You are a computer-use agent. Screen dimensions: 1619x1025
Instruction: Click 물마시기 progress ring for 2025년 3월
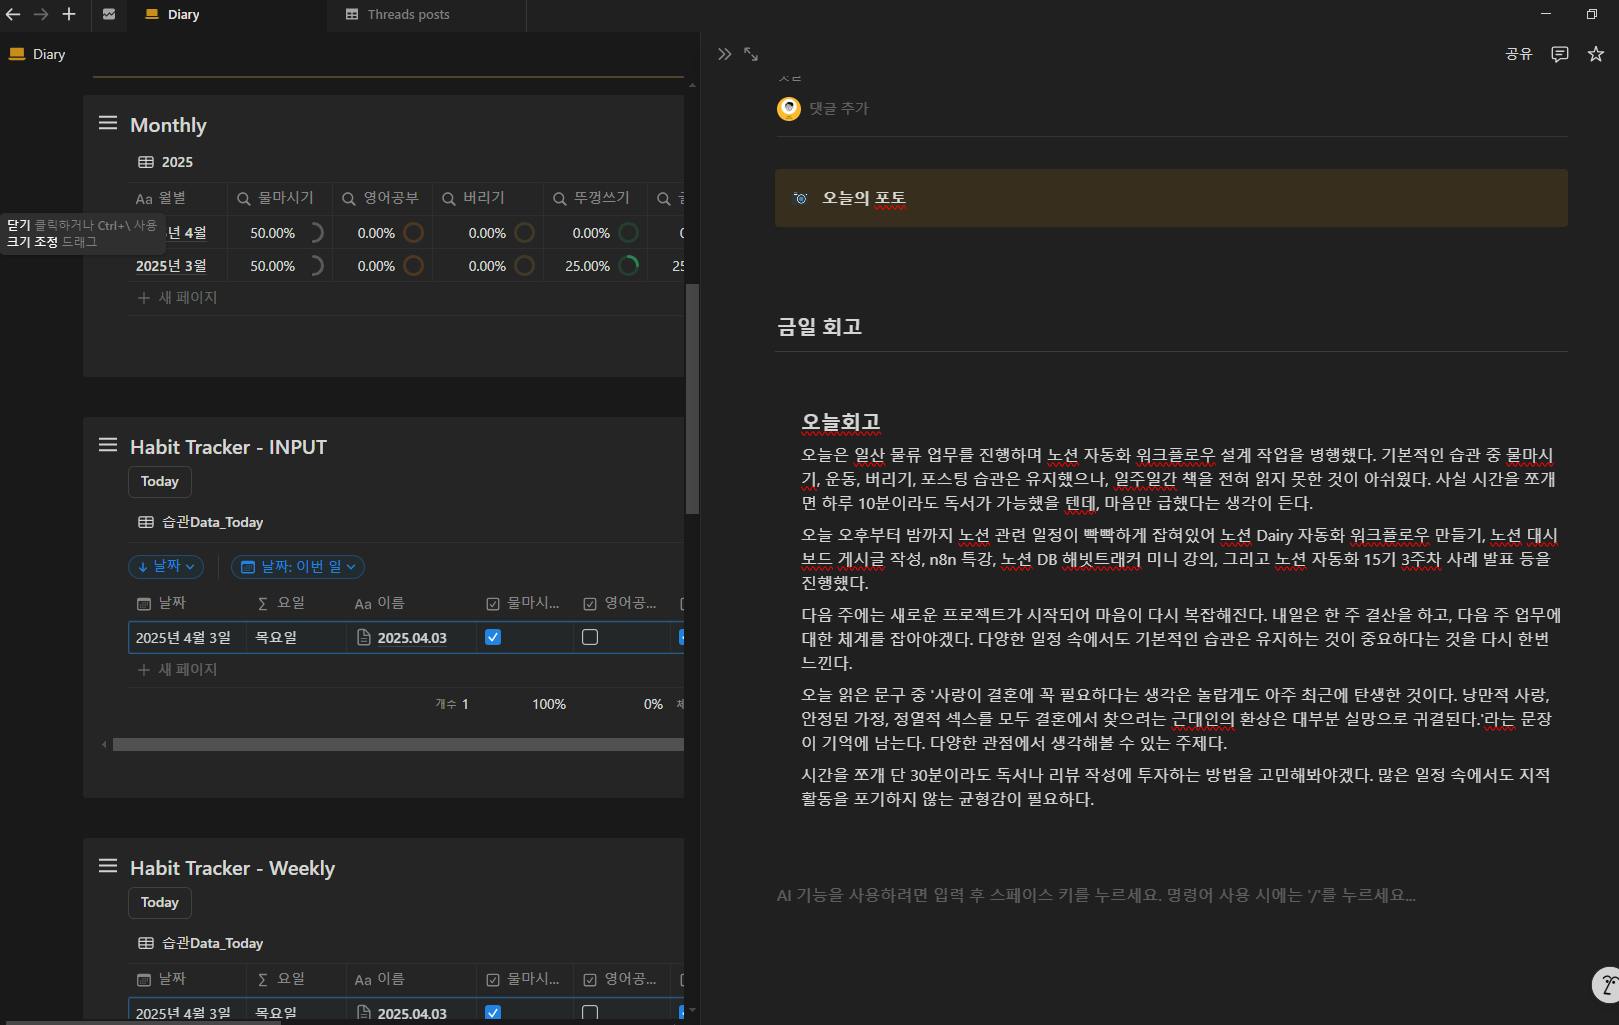pyautogui.click(x=314, y=266)
